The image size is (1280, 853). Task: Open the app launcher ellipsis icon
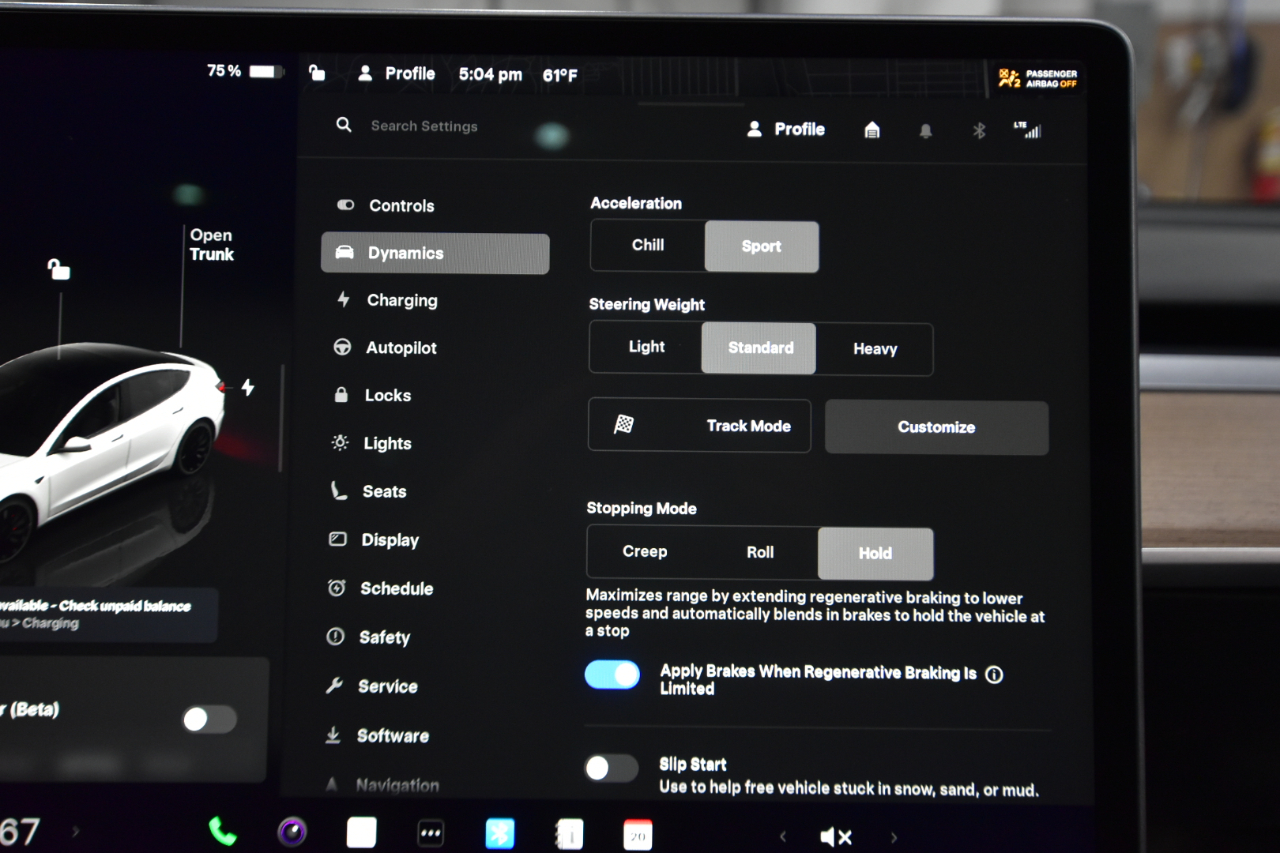pyautogui.click(x=430, y=832)
